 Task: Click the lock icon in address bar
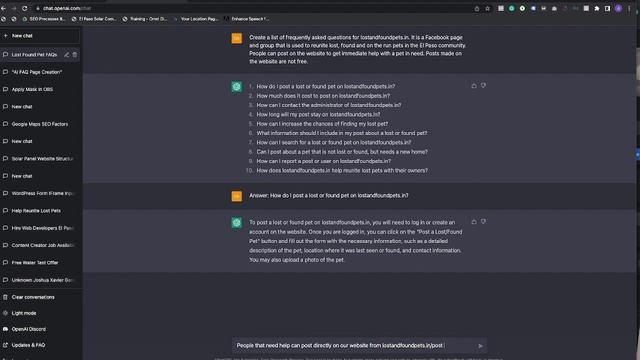(x=38, y=8)
